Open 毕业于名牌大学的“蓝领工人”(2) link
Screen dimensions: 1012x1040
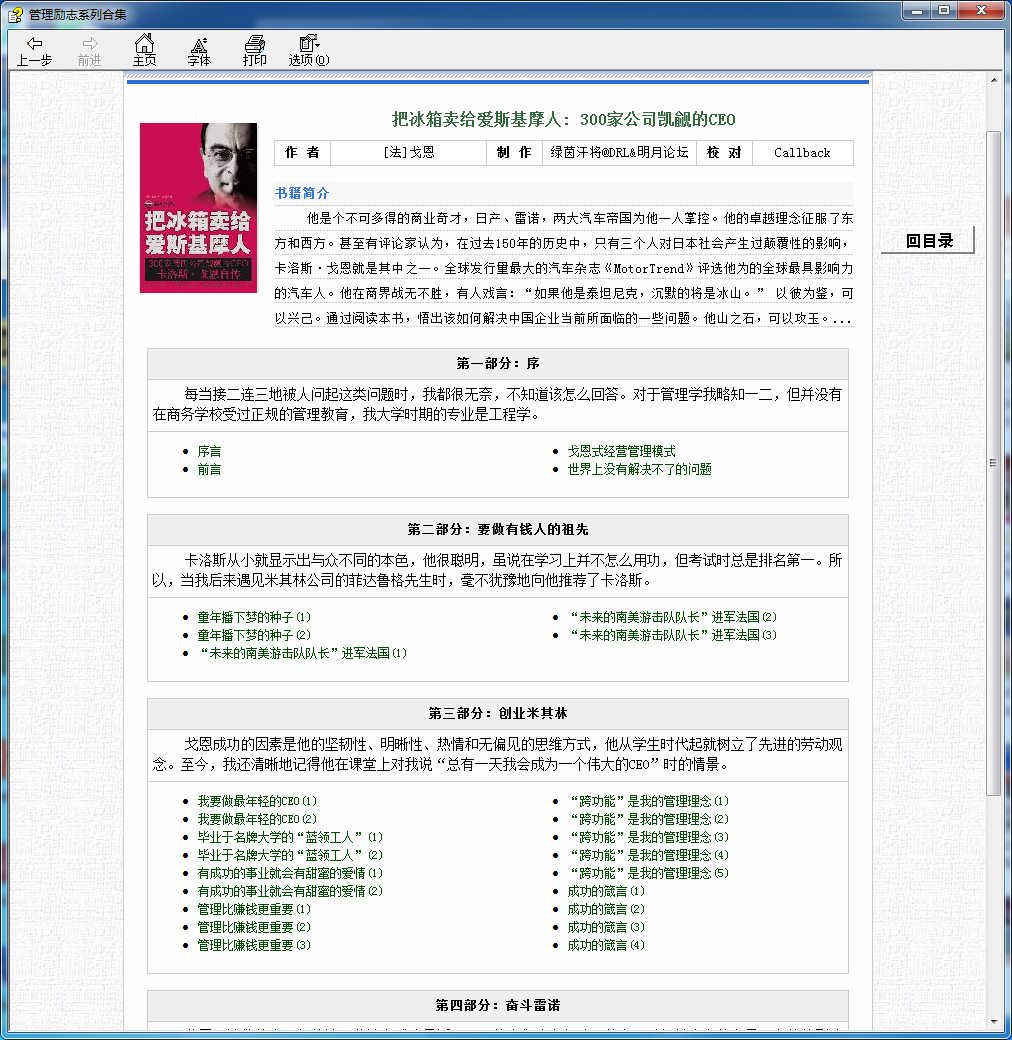point(290,855)
